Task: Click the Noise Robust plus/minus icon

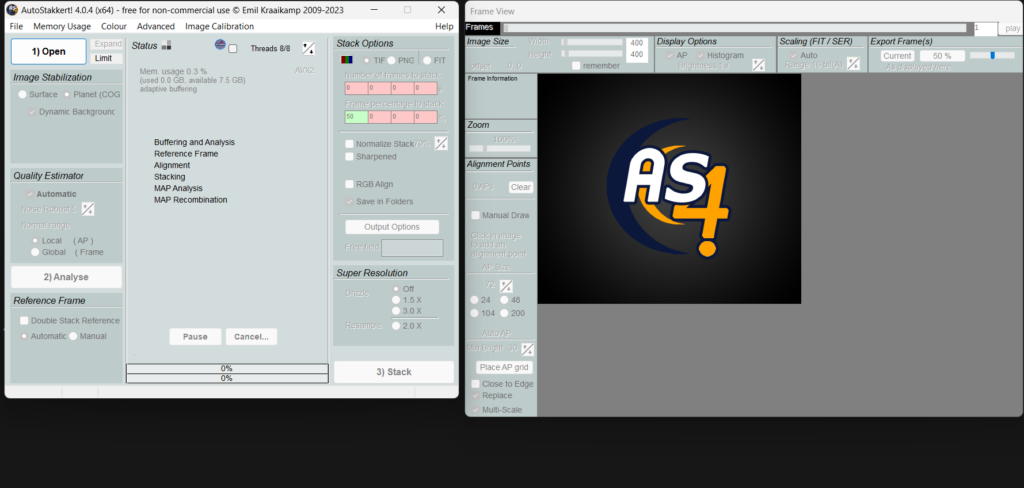Action: click(x=88, y=209)
